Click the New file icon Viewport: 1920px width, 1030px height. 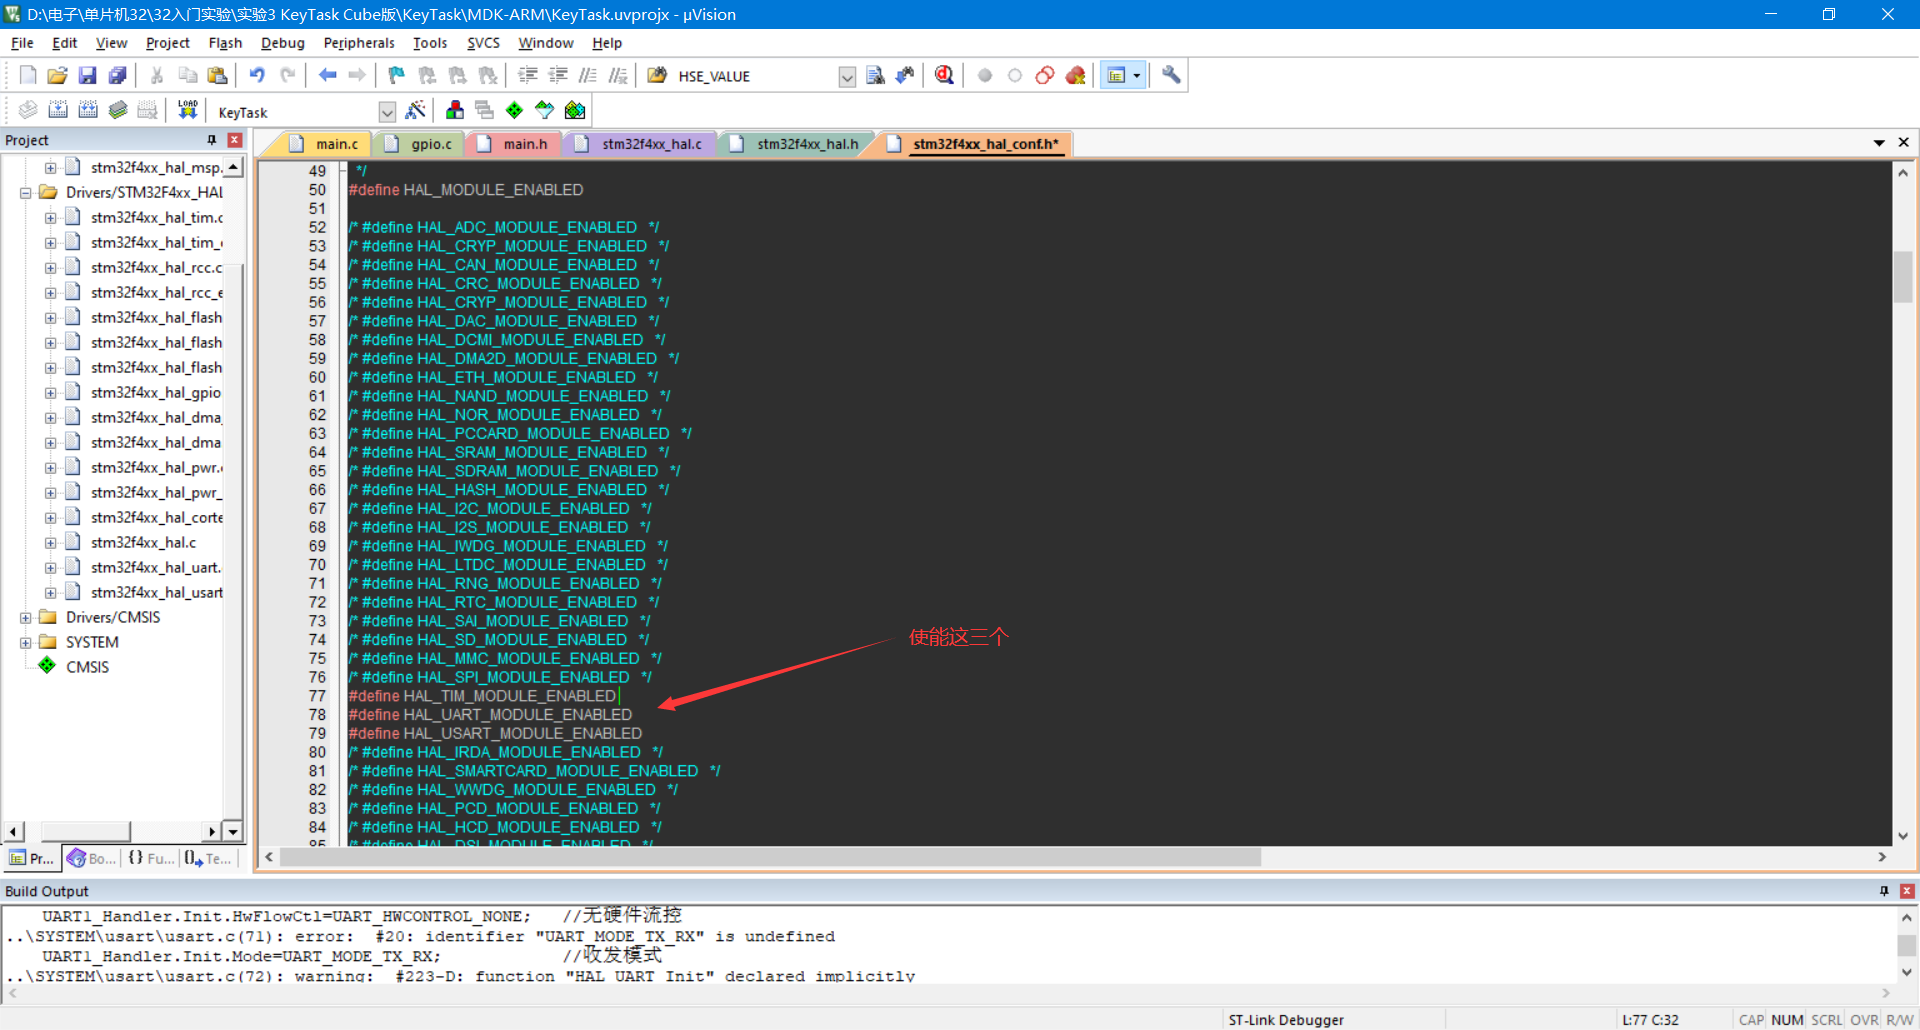28,75
